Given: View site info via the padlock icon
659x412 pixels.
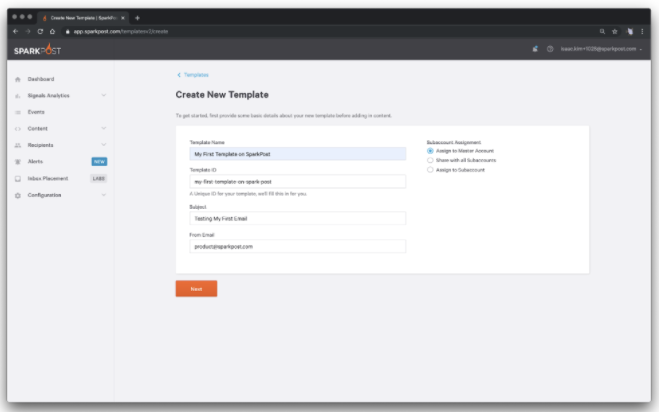Looking at the screenshot, I should point(67,32).
